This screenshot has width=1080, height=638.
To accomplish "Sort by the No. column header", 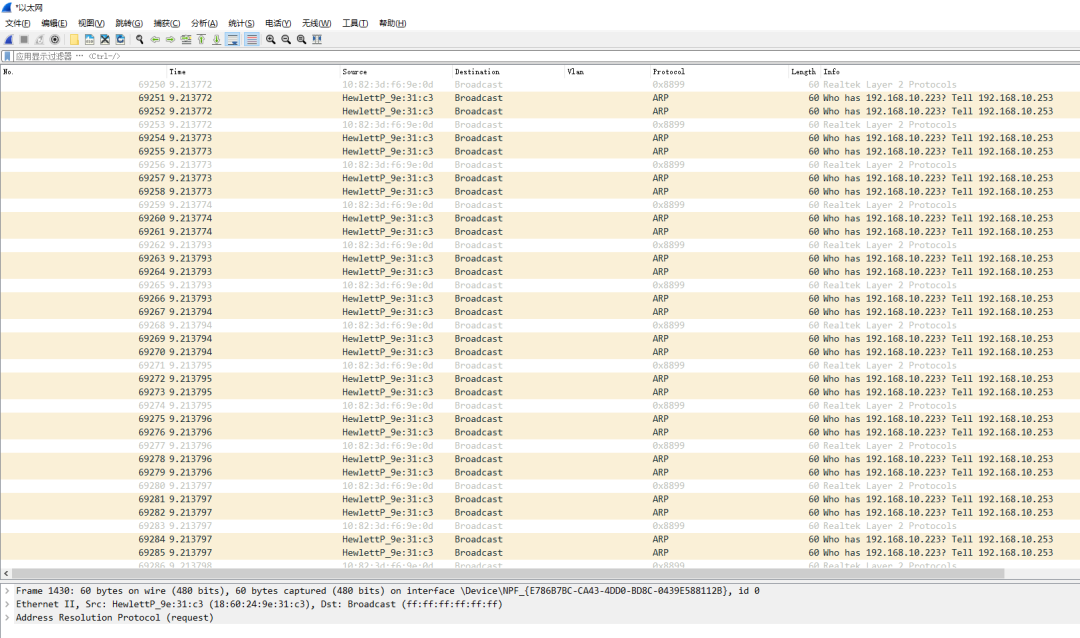I will click(x=83, y=72).
